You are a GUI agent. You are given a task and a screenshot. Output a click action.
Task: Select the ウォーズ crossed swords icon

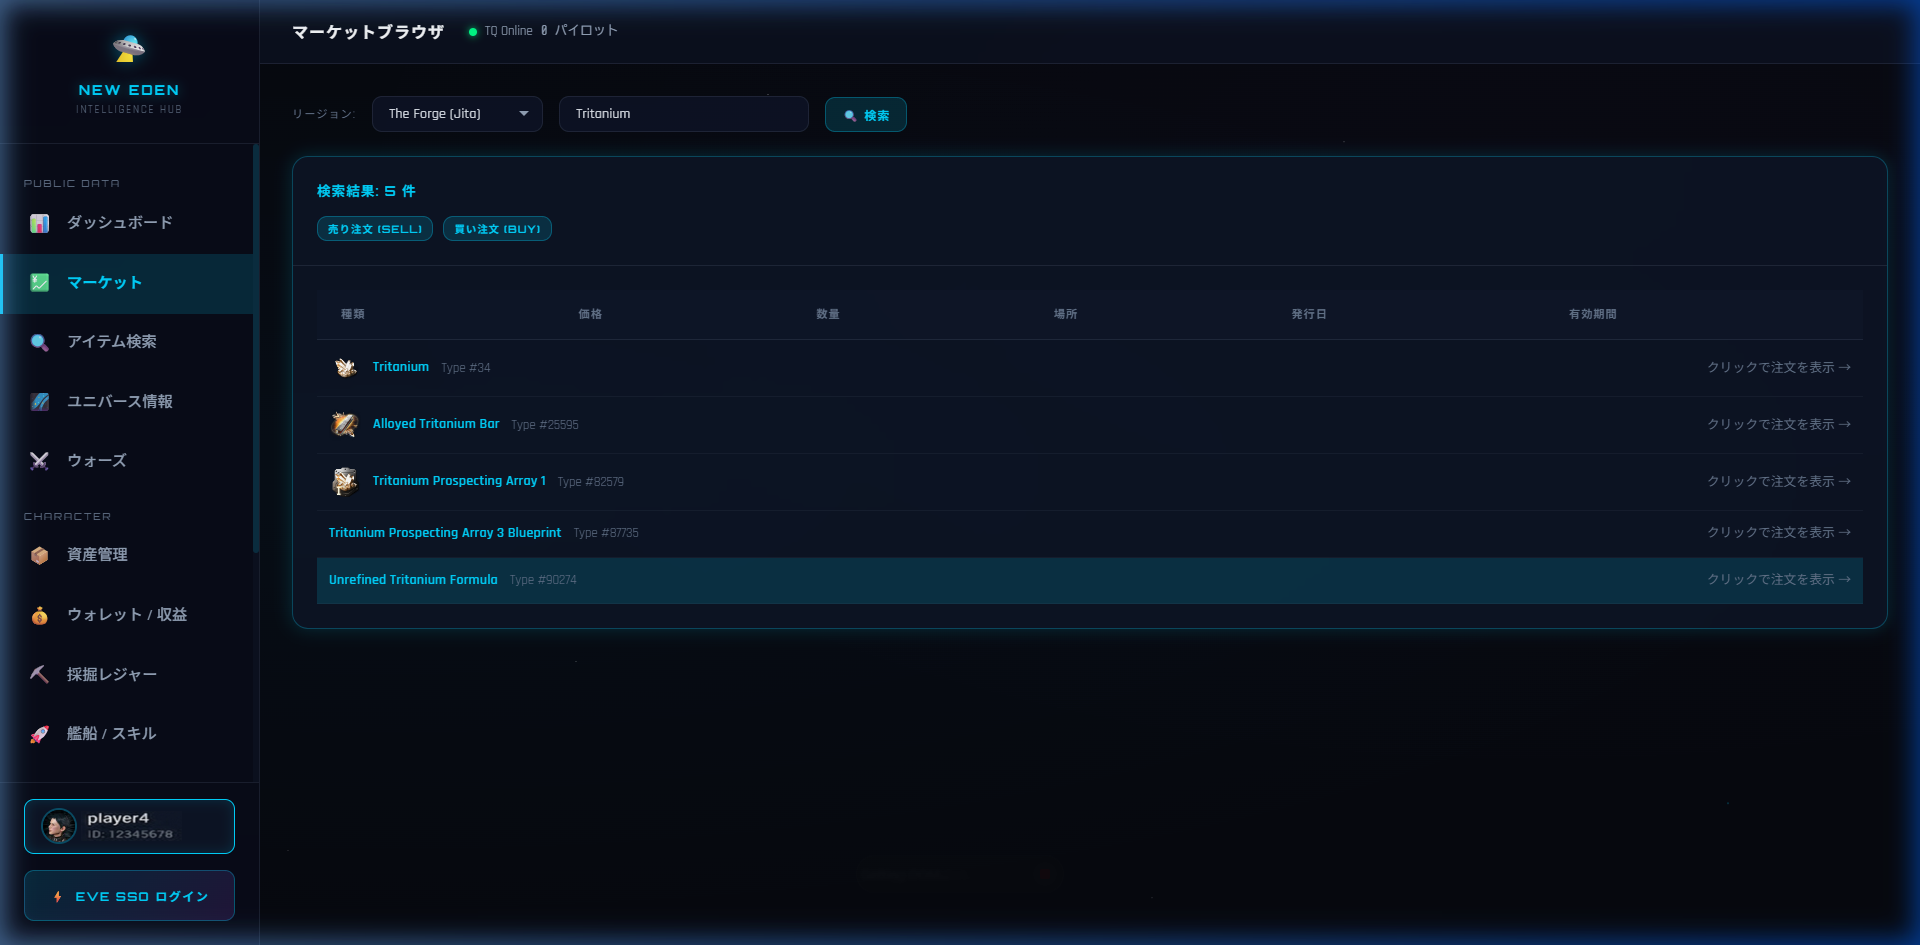(x=40, y=461)
